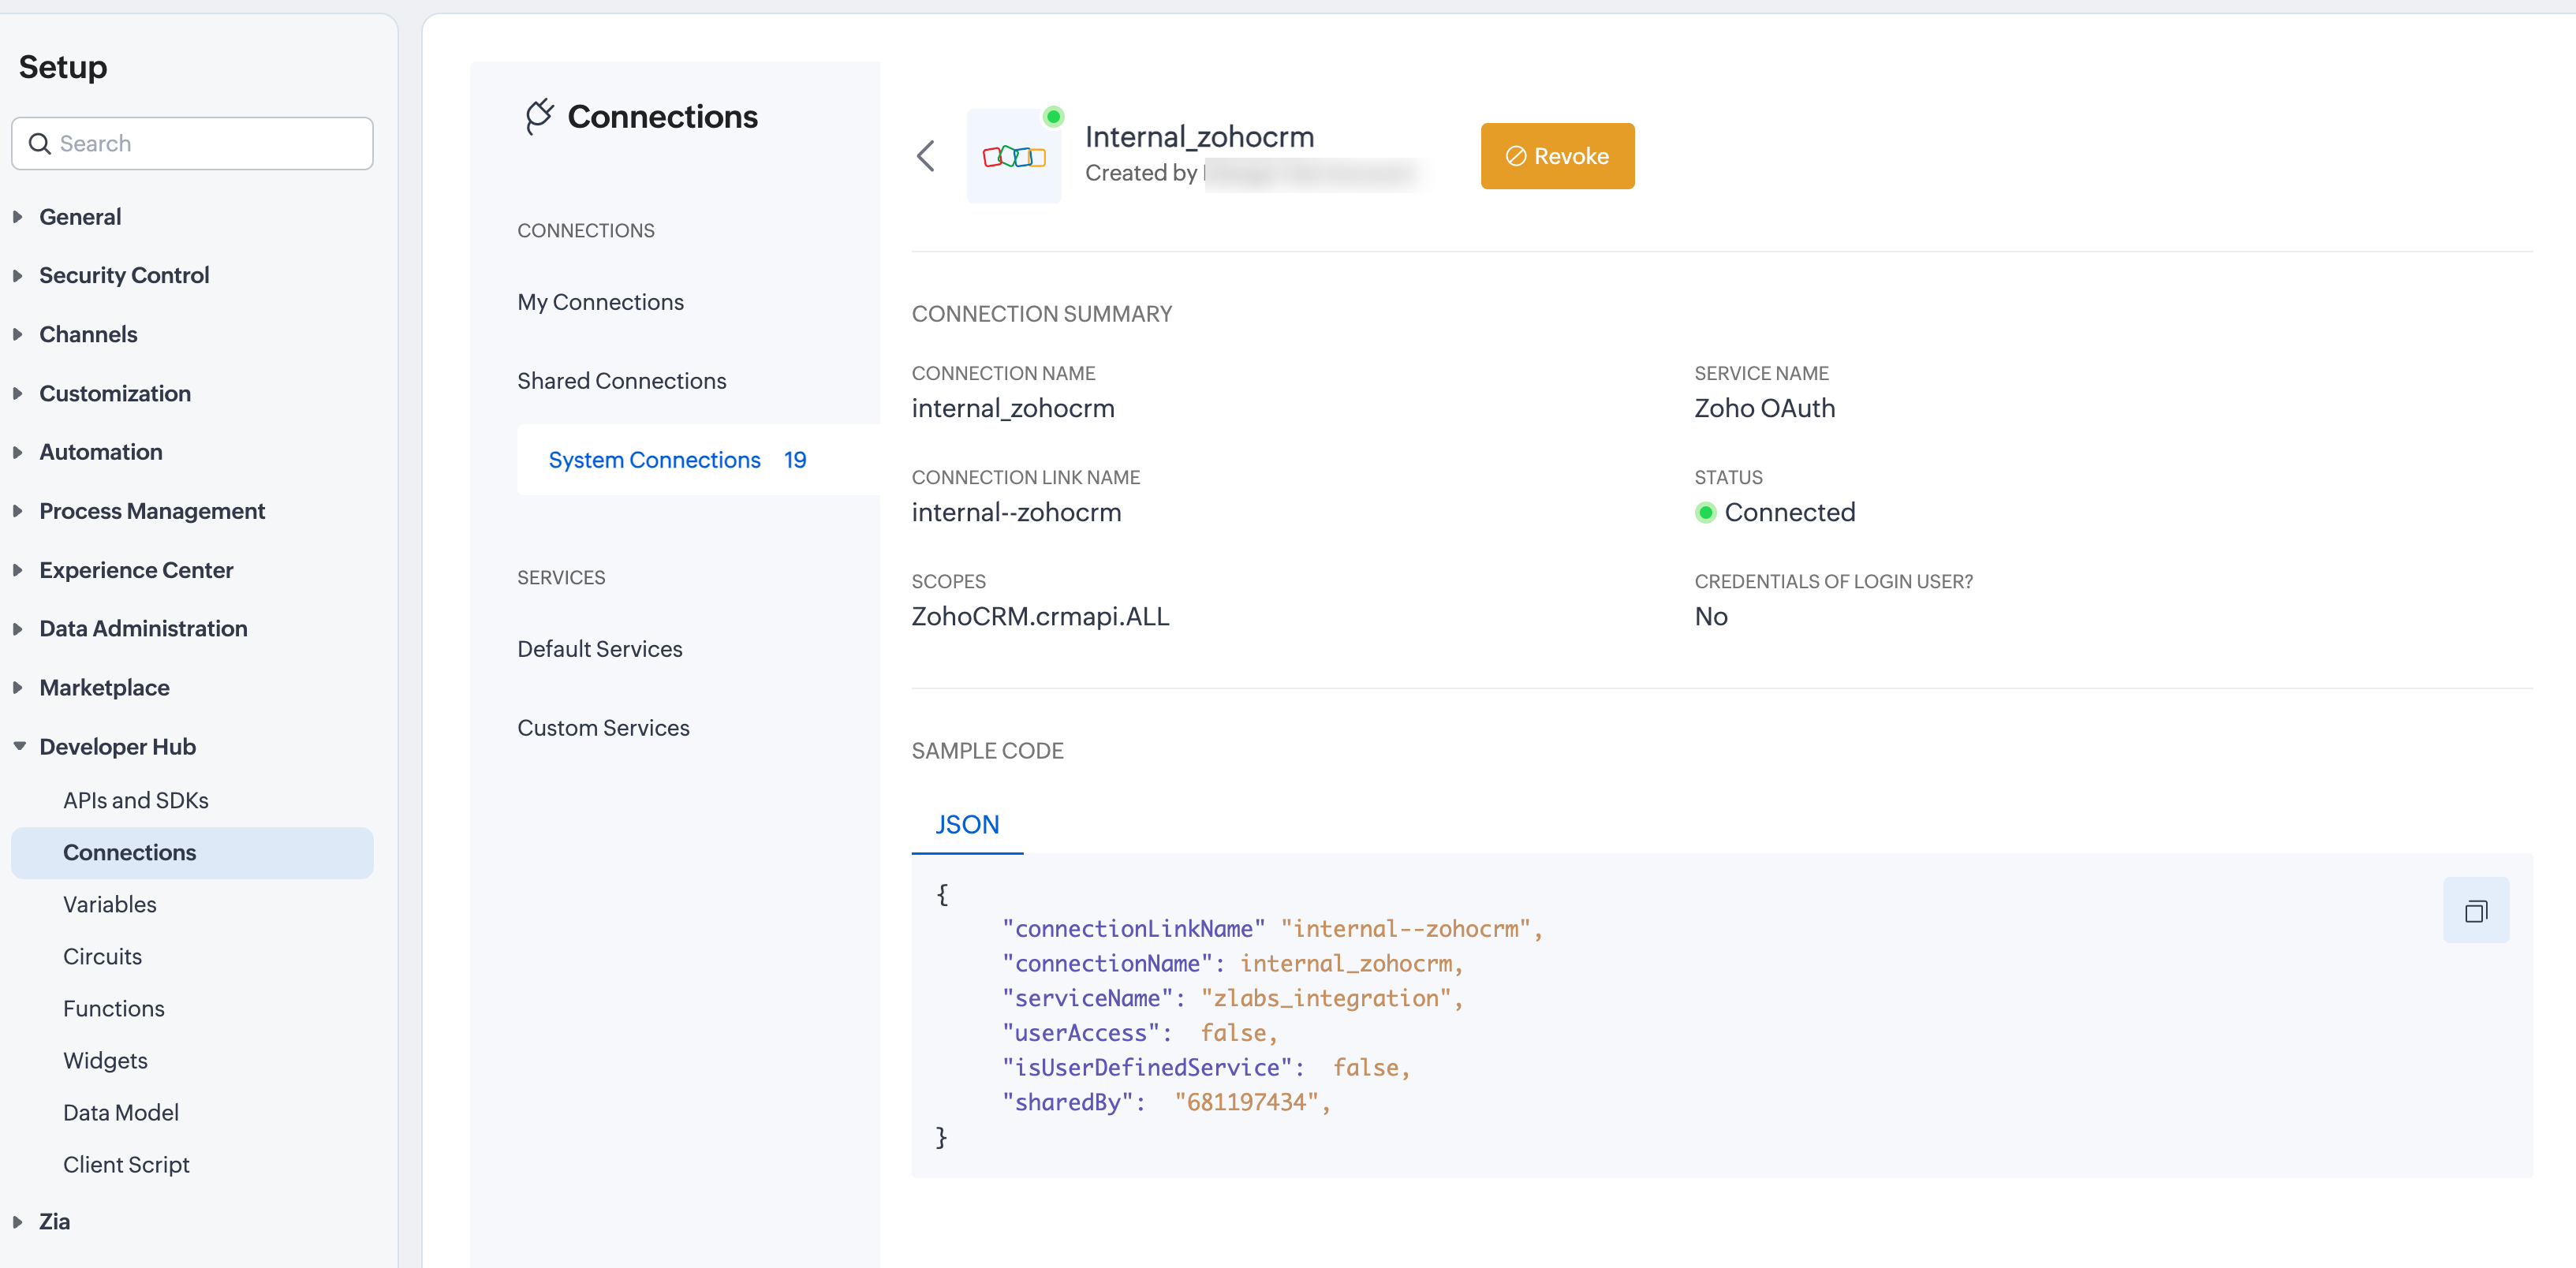Go to Custom Services
Image resolution: width=2576 pixels, height=1268 pixels.
603,728
